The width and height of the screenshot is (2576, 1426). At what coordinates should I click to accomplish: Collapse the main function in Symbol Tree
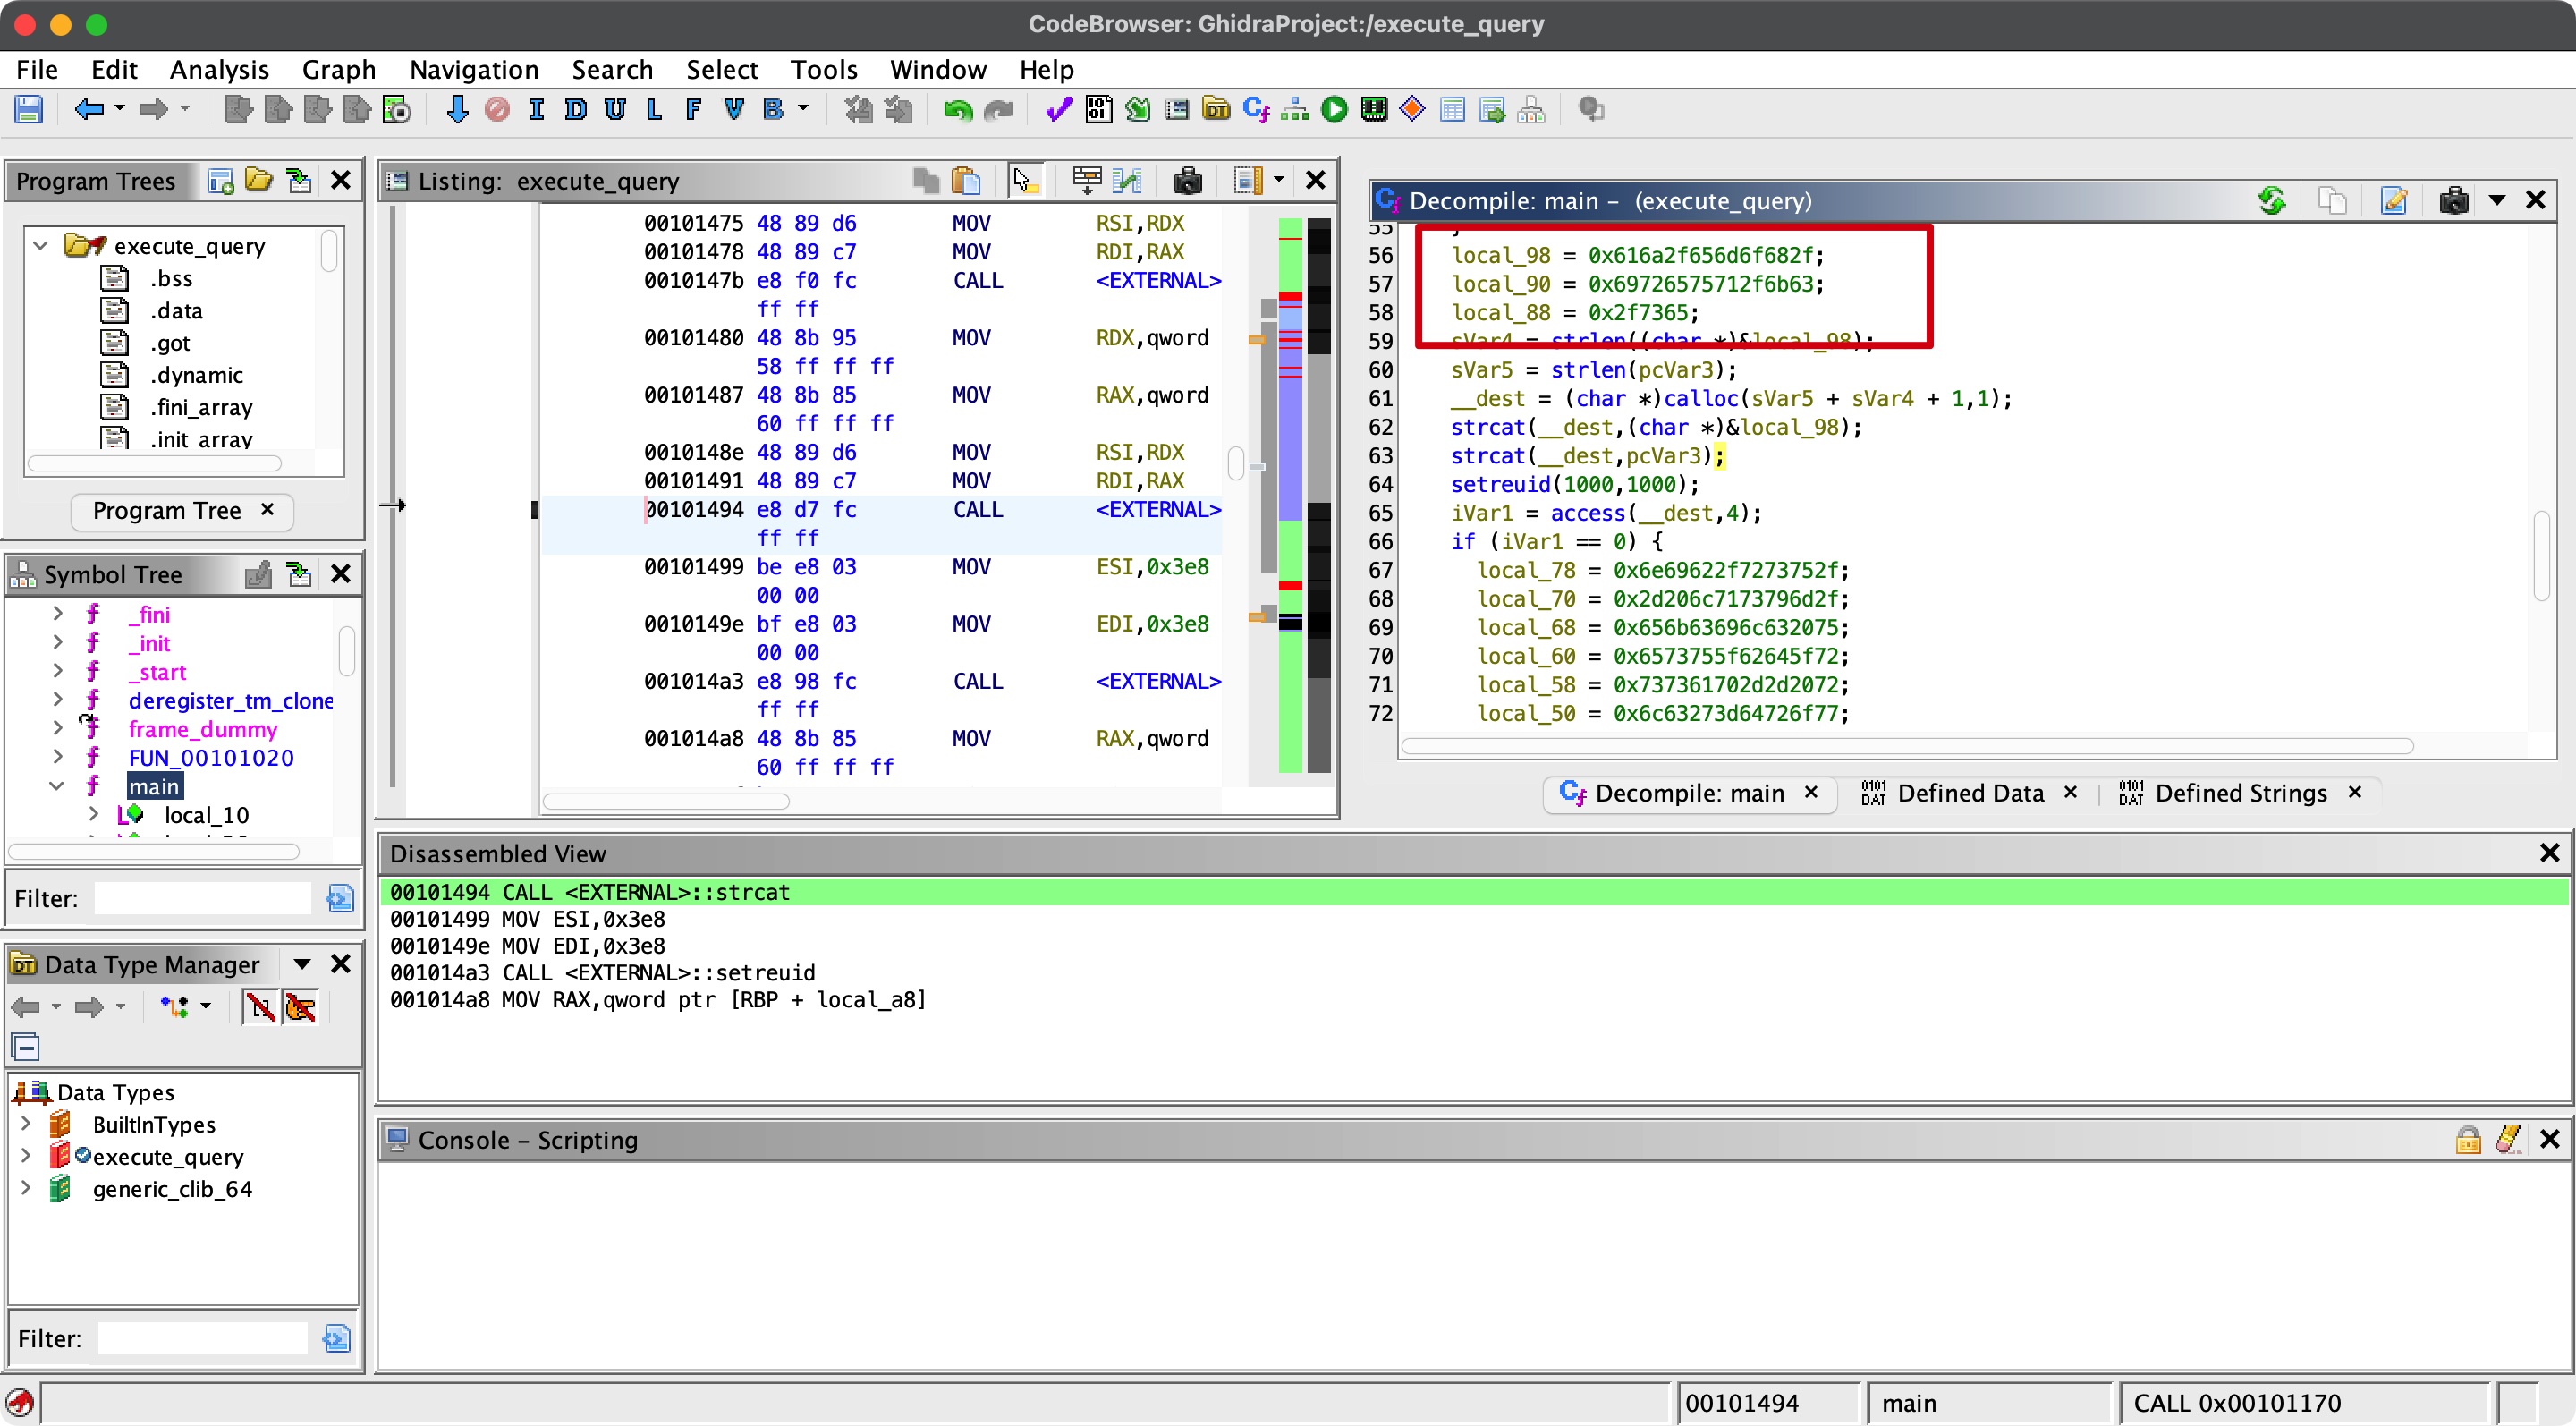(57, 786)
